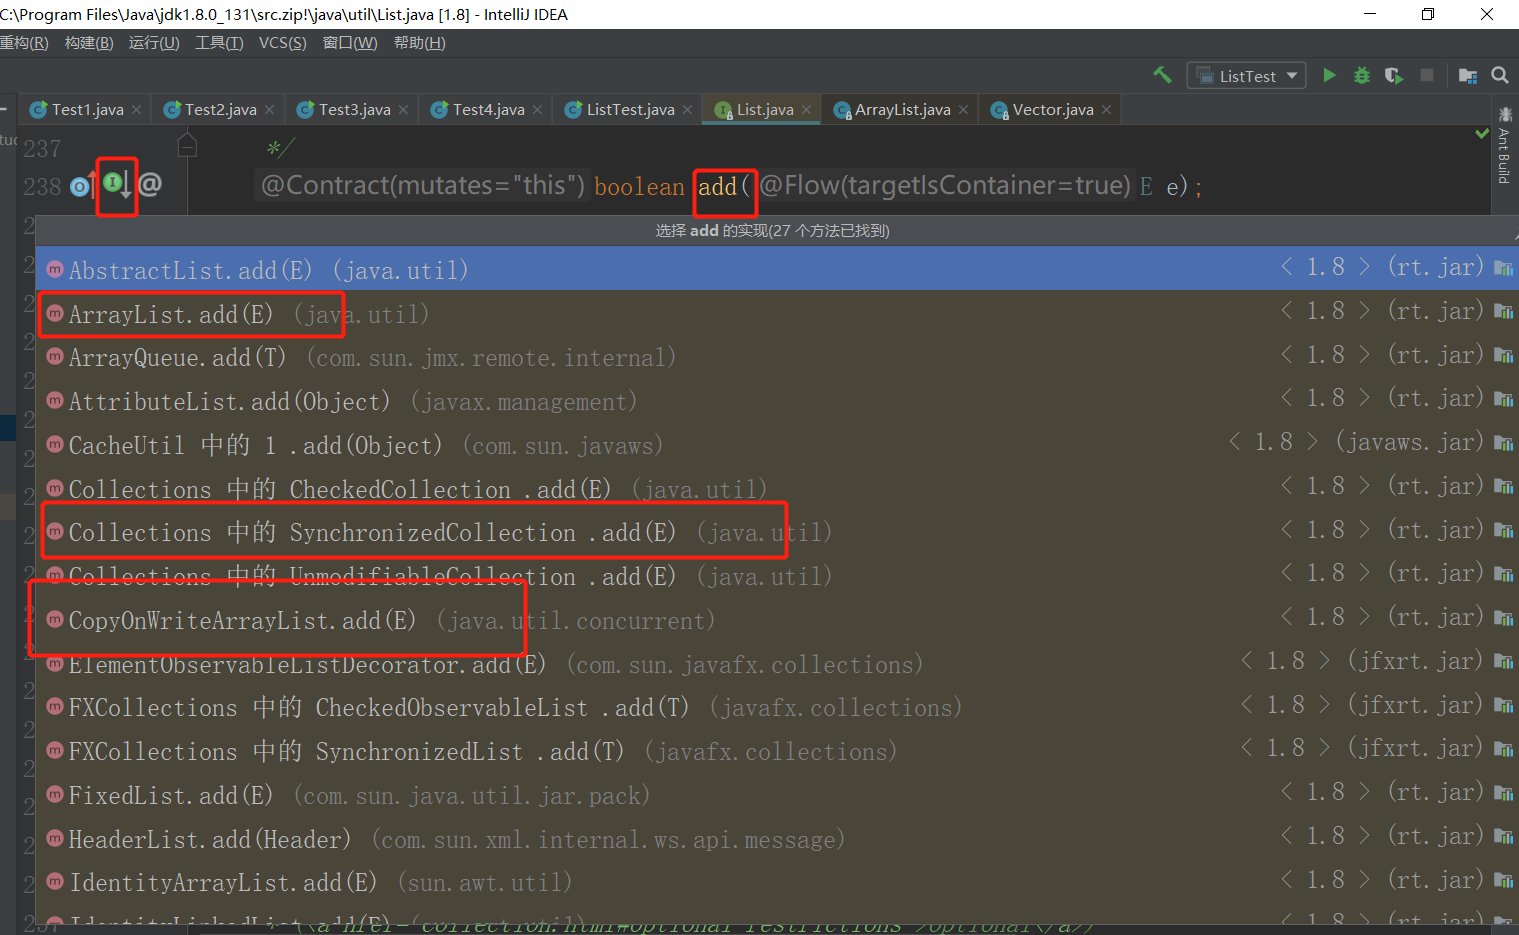Choose CopyOnWriteArrayList.add(E) from the list
This screenshot has width=1519, height=935.
(x=241, y=621)
